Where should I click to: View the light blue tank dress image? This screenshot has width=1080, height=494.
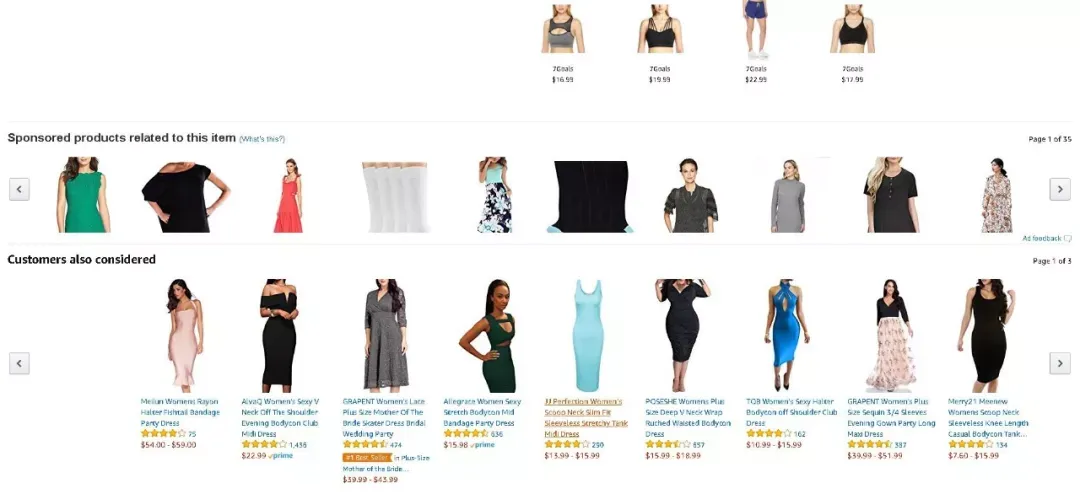(x=588, y=336)
